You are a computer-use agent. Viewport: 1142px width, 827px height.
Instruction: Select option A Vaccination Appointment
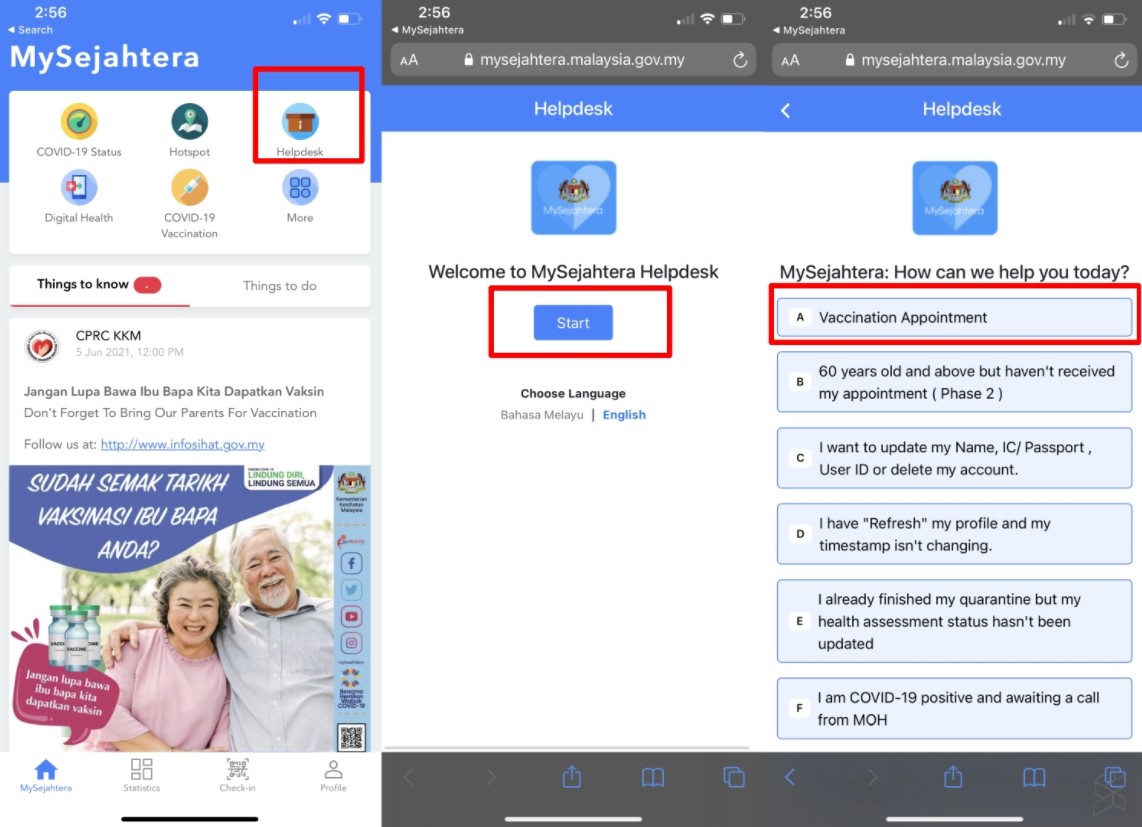954,317
